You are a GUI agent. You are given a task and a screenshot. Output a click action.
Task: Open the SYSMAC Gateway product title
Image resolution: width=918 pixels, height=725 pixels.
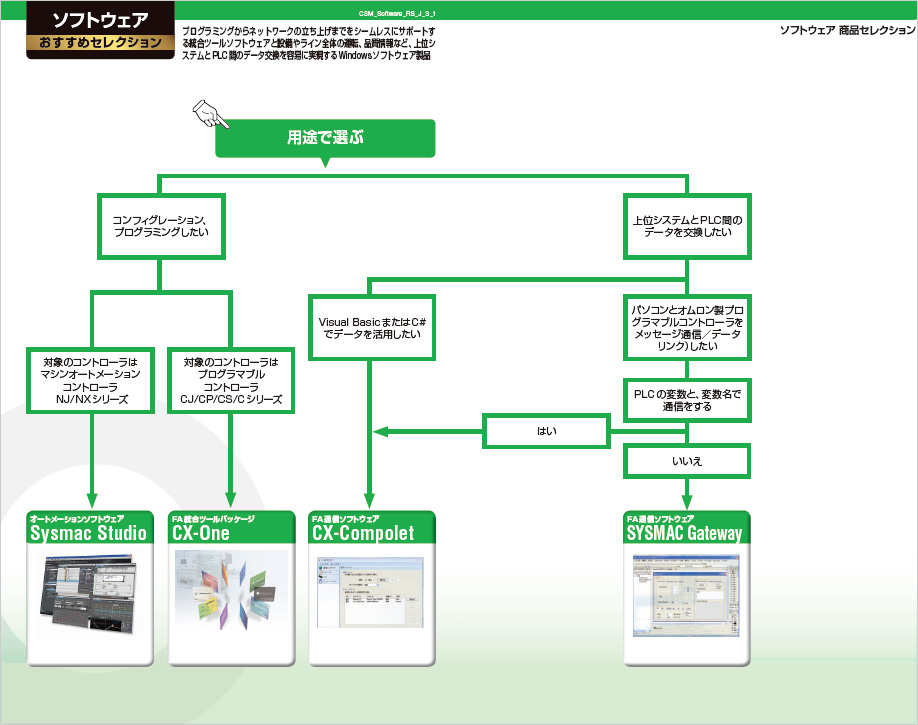(x=684, y=534)
